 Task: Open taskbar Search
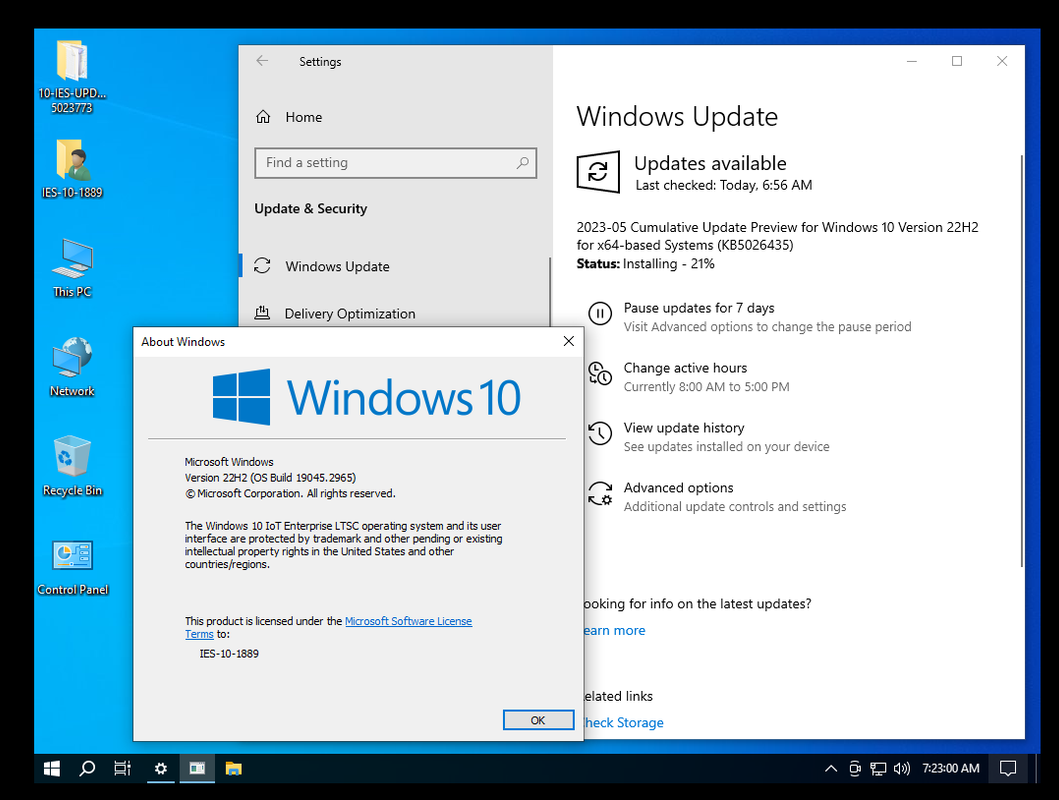pyautogui.click(x=87, y=768)
